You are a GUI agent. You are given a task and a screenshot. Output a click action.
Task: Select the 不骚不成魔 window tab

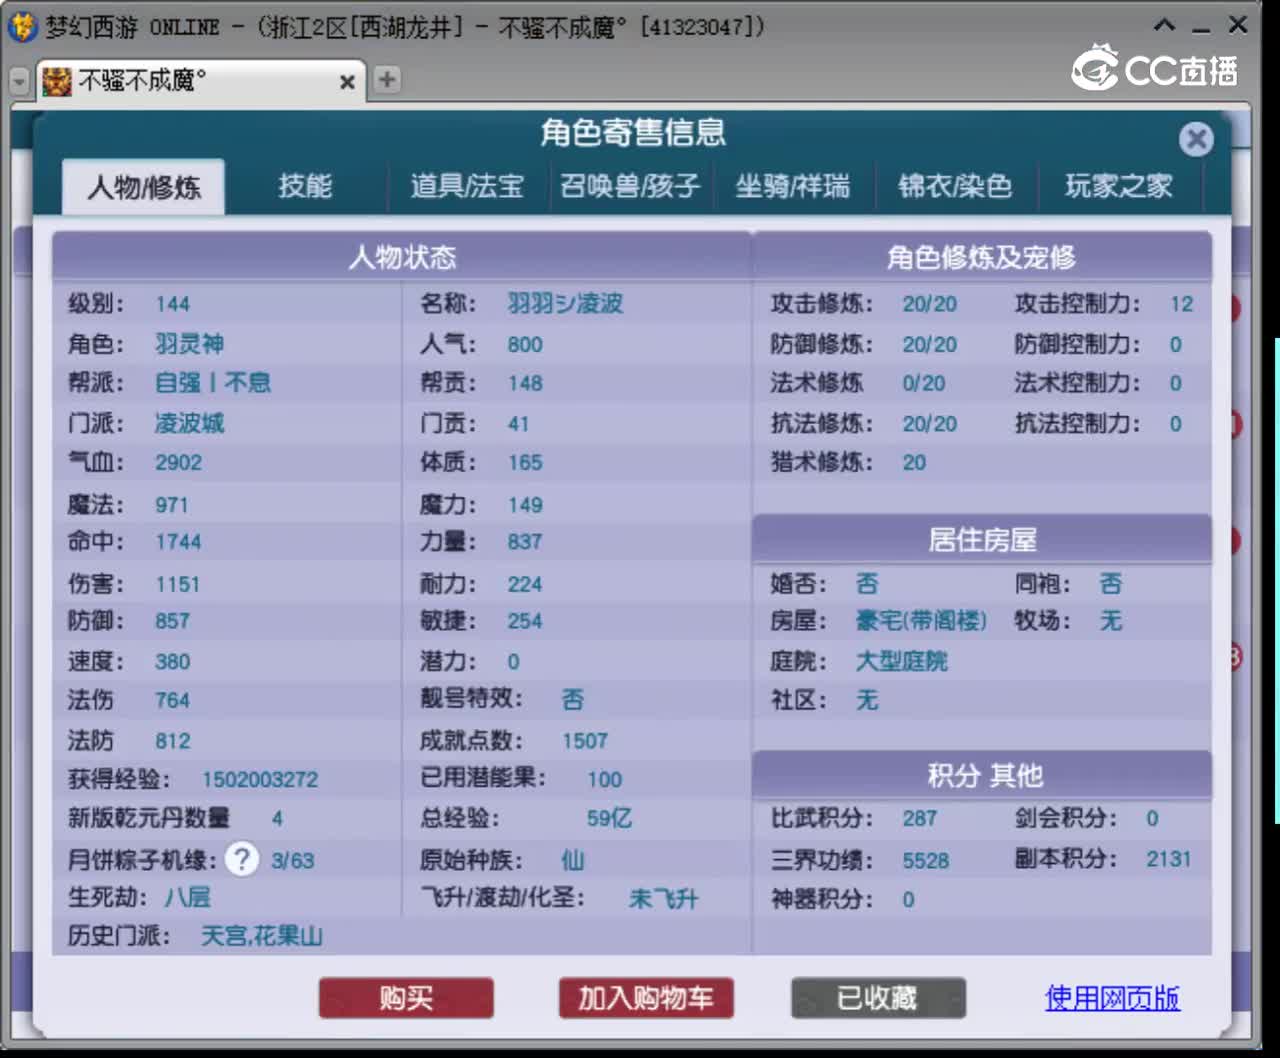click(x=200, y=81)
